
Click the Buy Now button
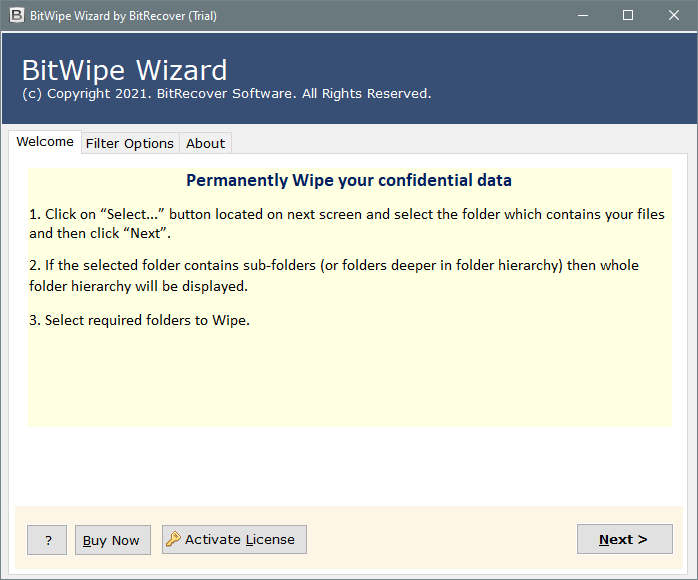pos(113,540)
